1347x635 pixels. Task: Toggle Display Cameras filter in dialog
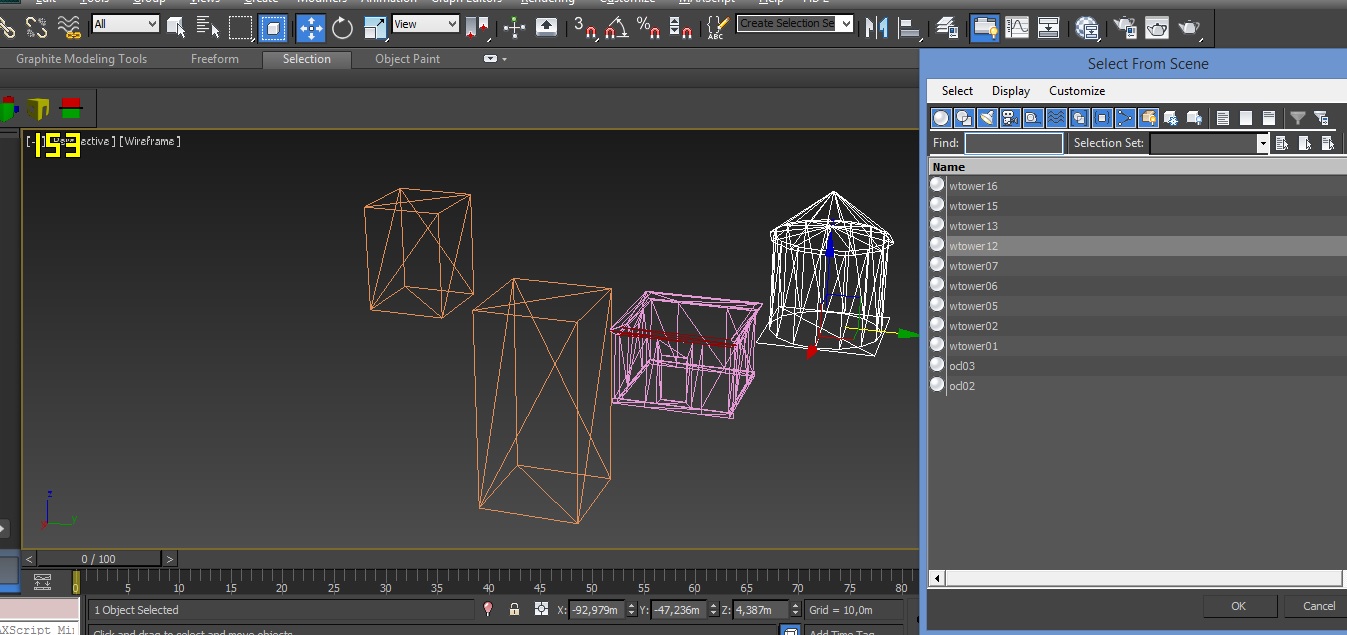pos(1010,118)
